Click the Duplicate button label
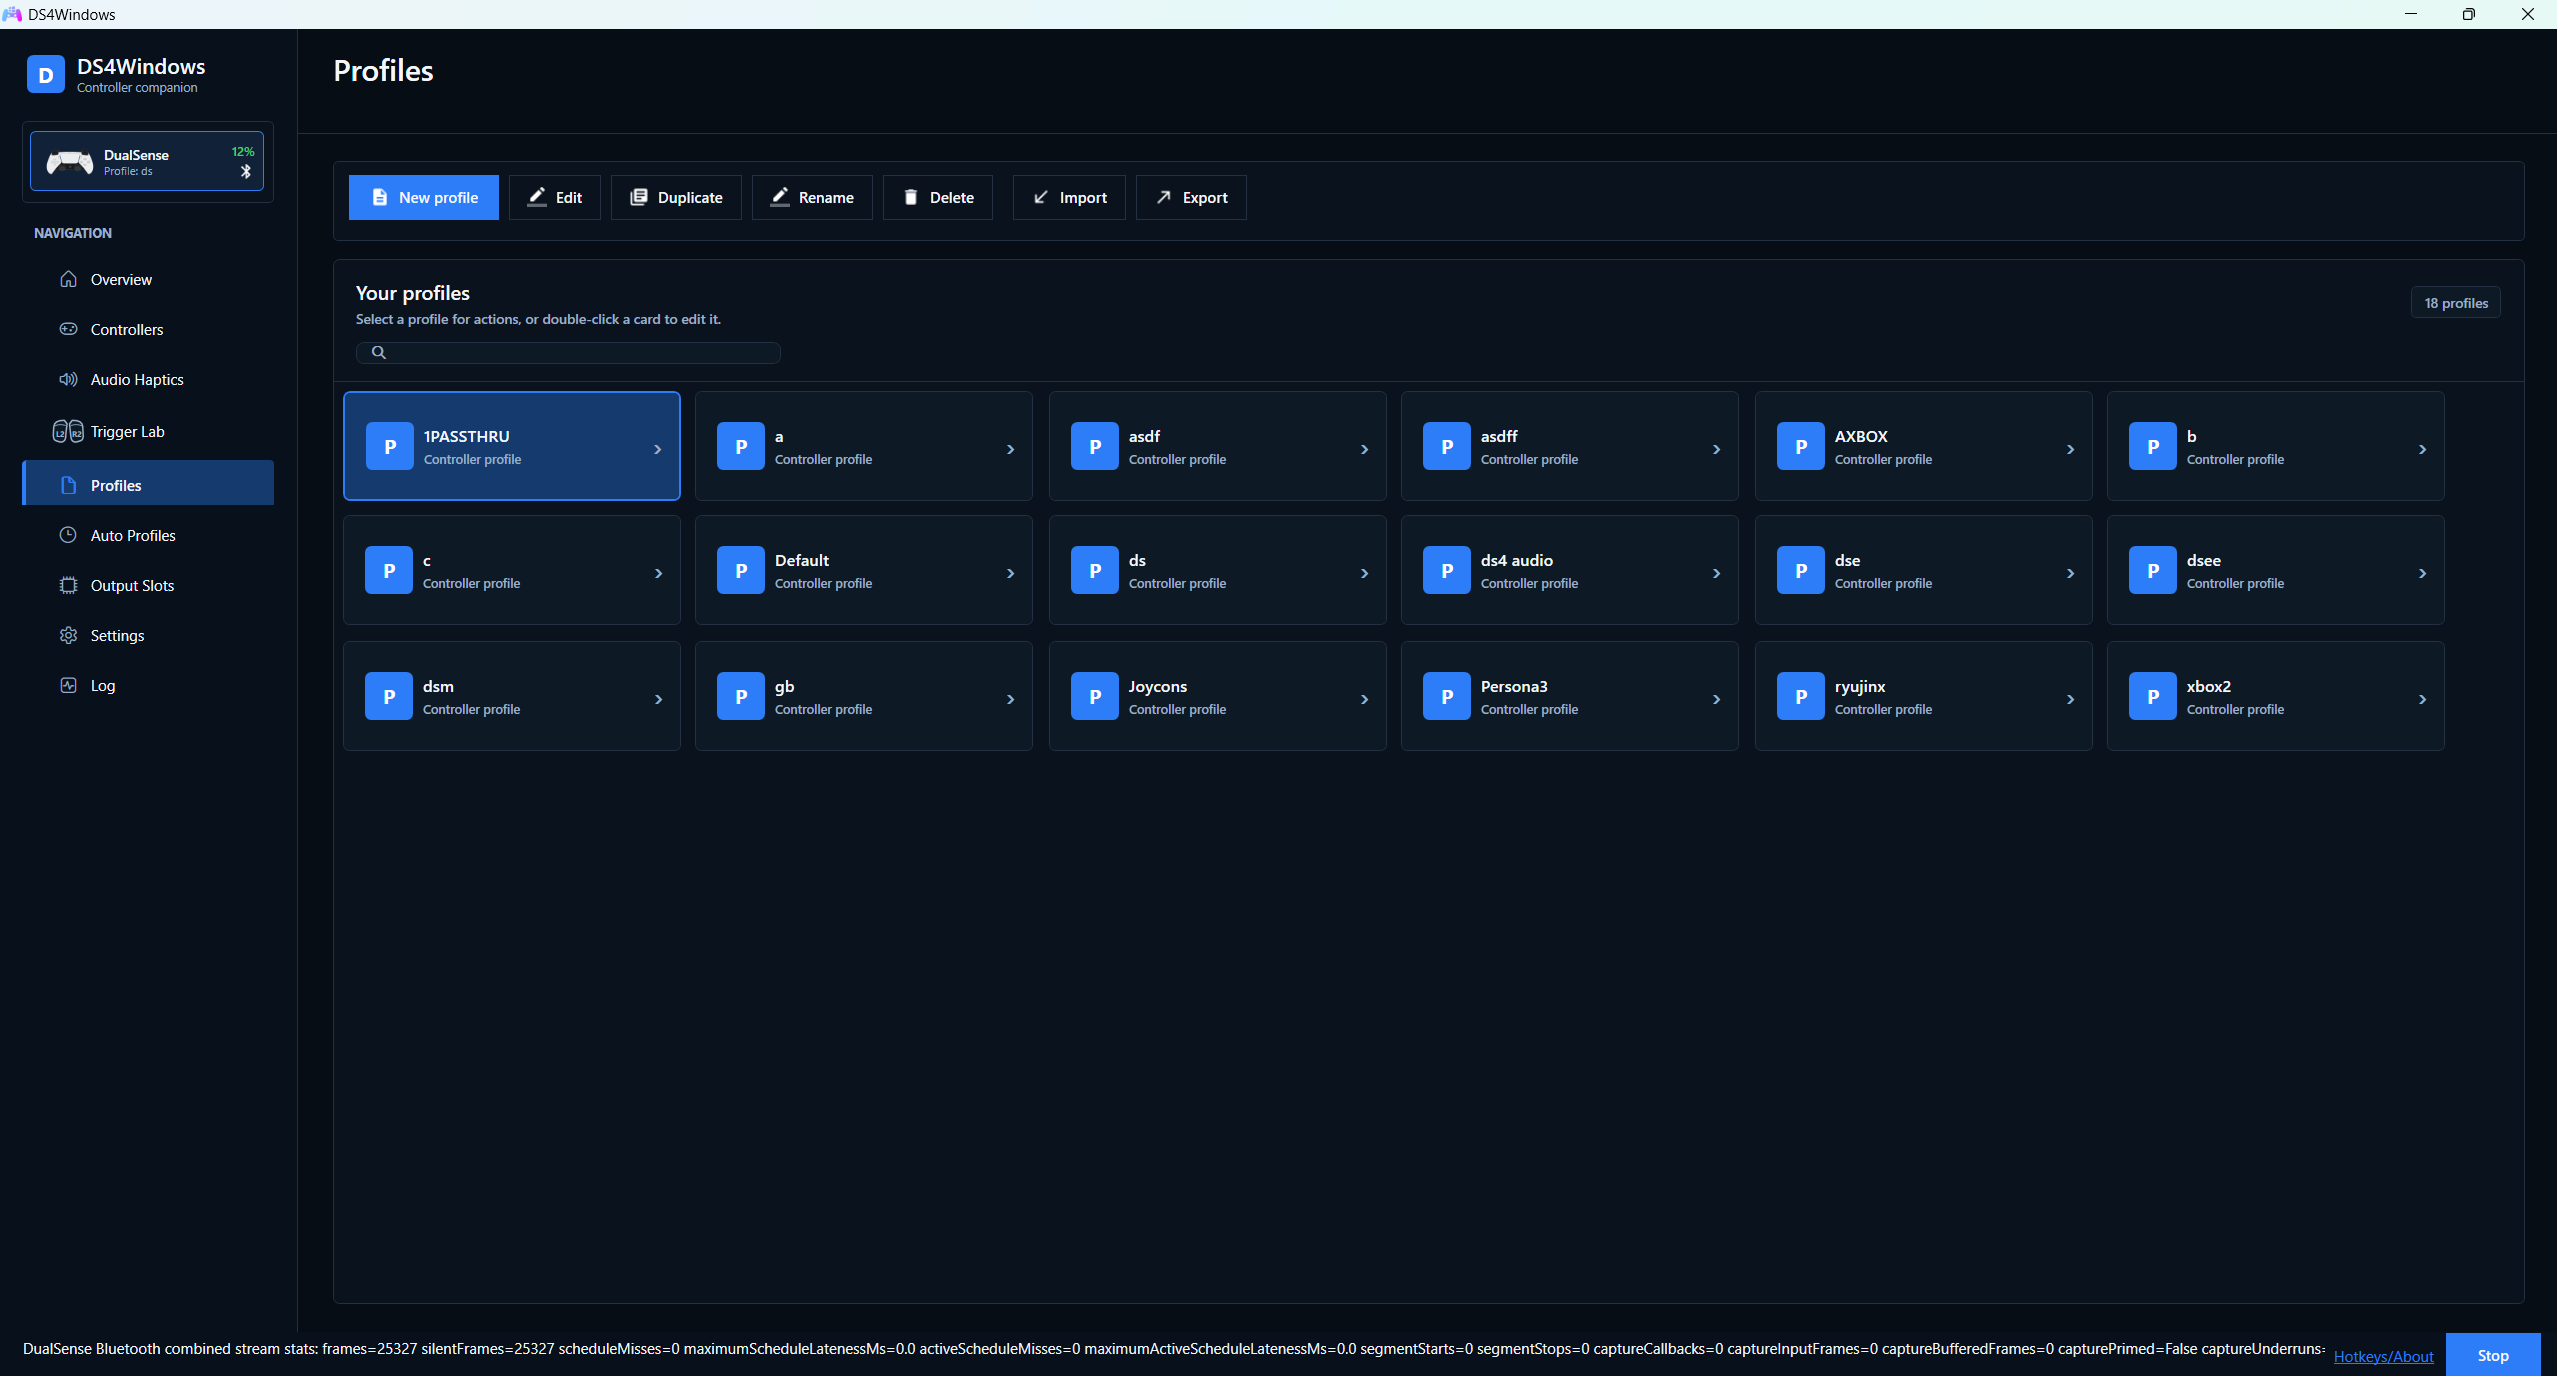The image size is (2557, 1376). tap(690, 197)
